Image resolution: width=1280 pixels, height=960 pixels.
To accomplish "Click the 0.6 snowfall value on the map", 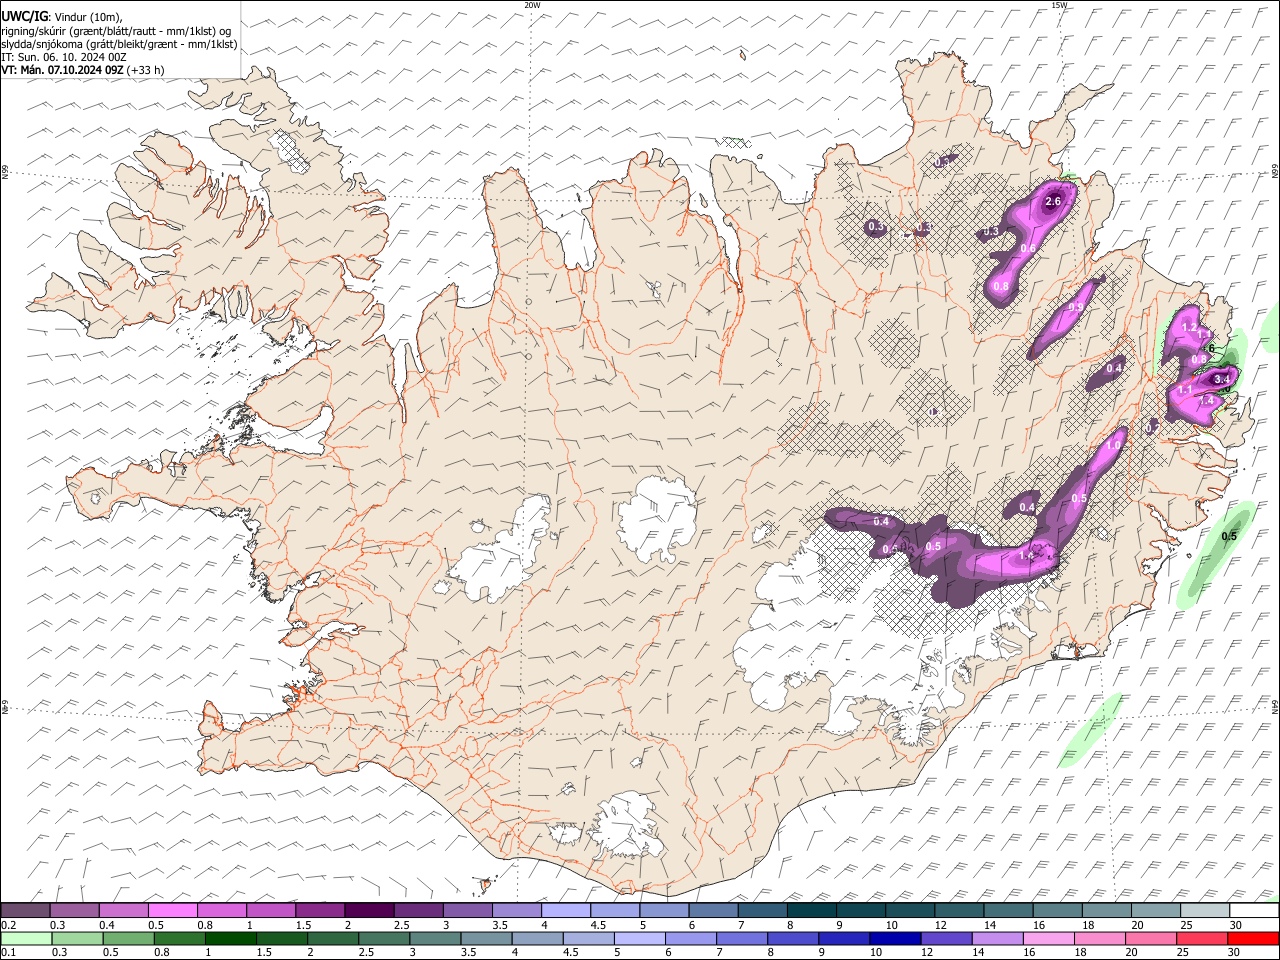I will click(1027, 248).
